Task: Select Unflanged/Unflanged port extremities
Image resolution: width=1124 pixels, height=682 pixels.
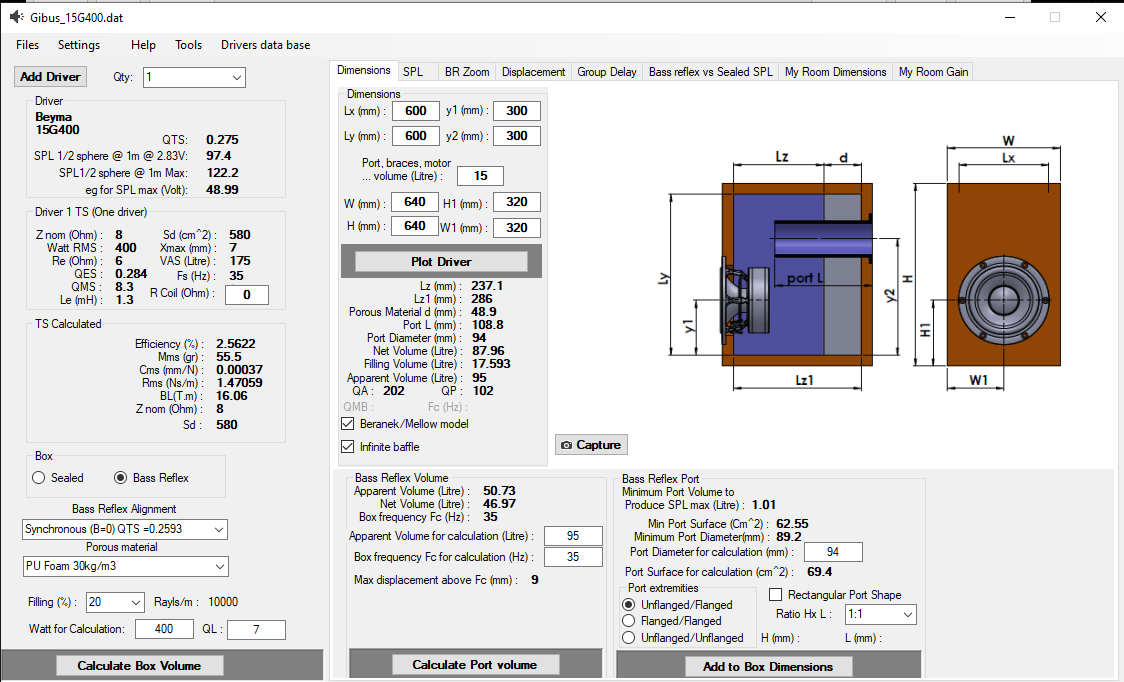Action: click(x=629, y=638)
